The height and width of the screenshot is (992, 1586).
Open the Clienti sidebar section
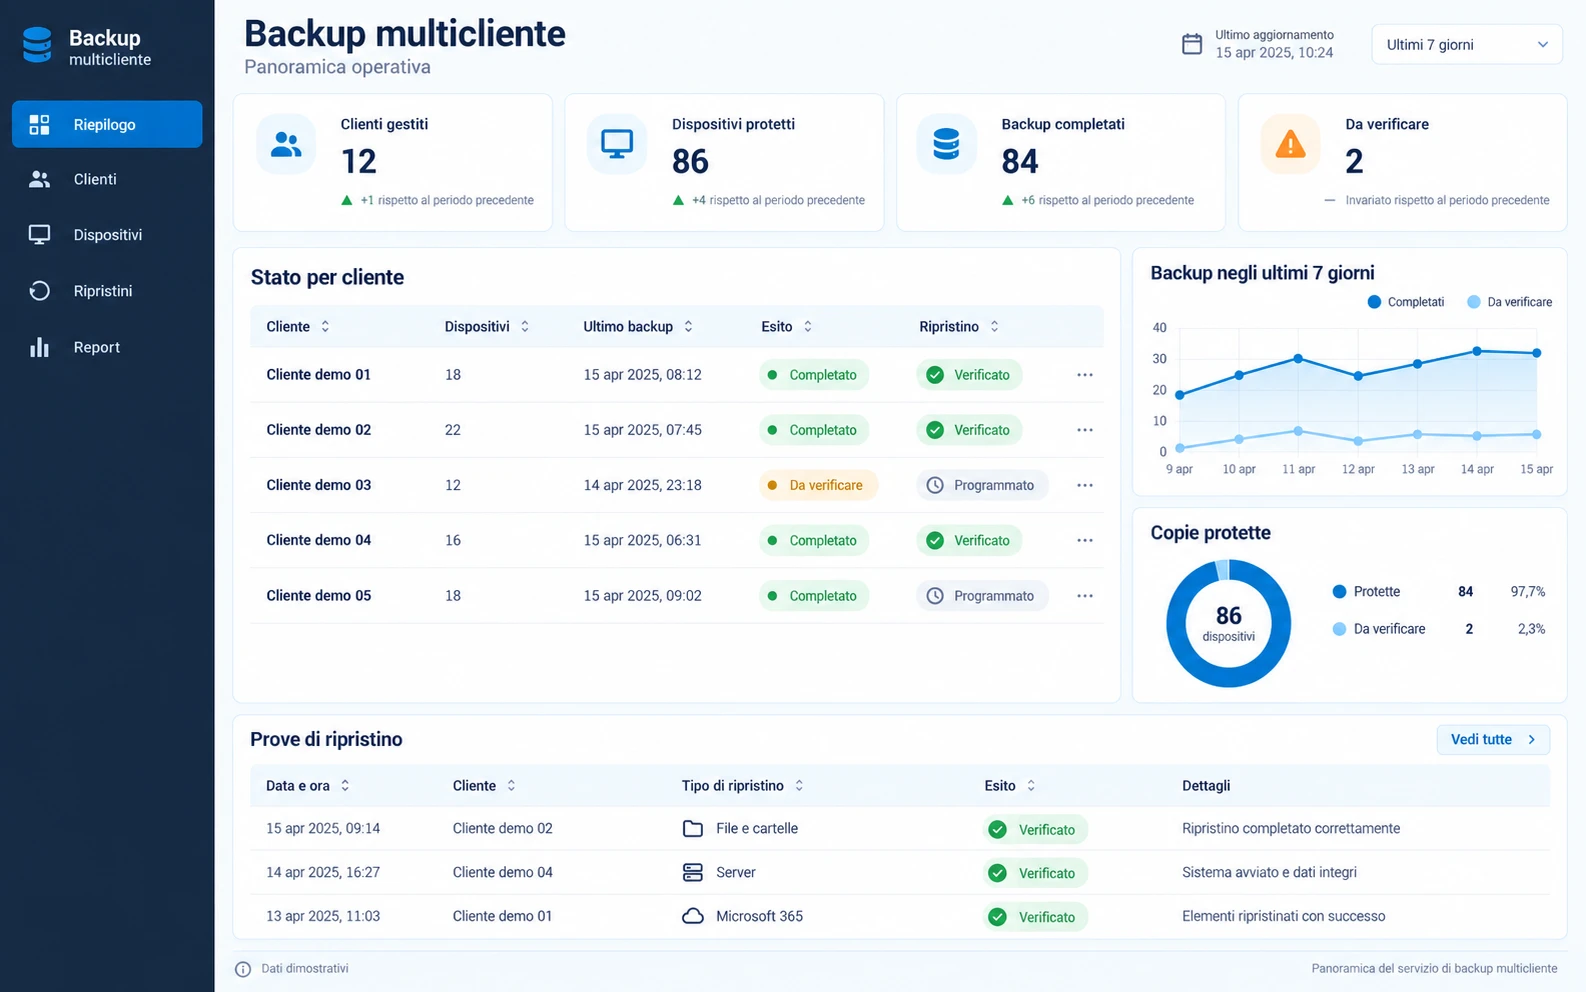pyautogui.click(x=107, y=179)
